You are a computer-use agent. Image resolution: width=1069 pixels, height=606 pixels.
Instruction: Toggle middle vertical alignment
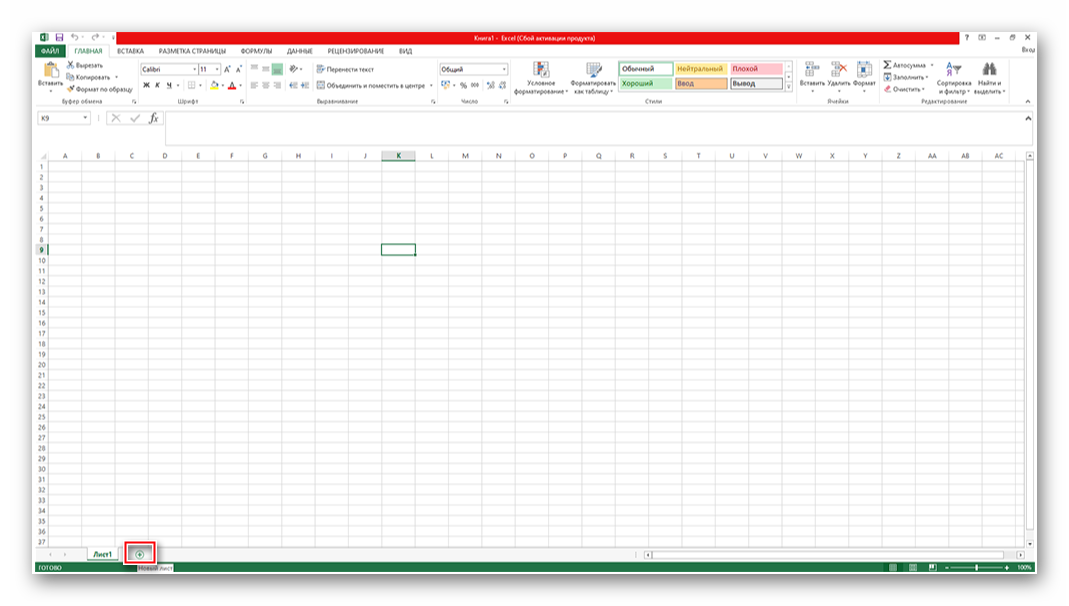[266, 70]
